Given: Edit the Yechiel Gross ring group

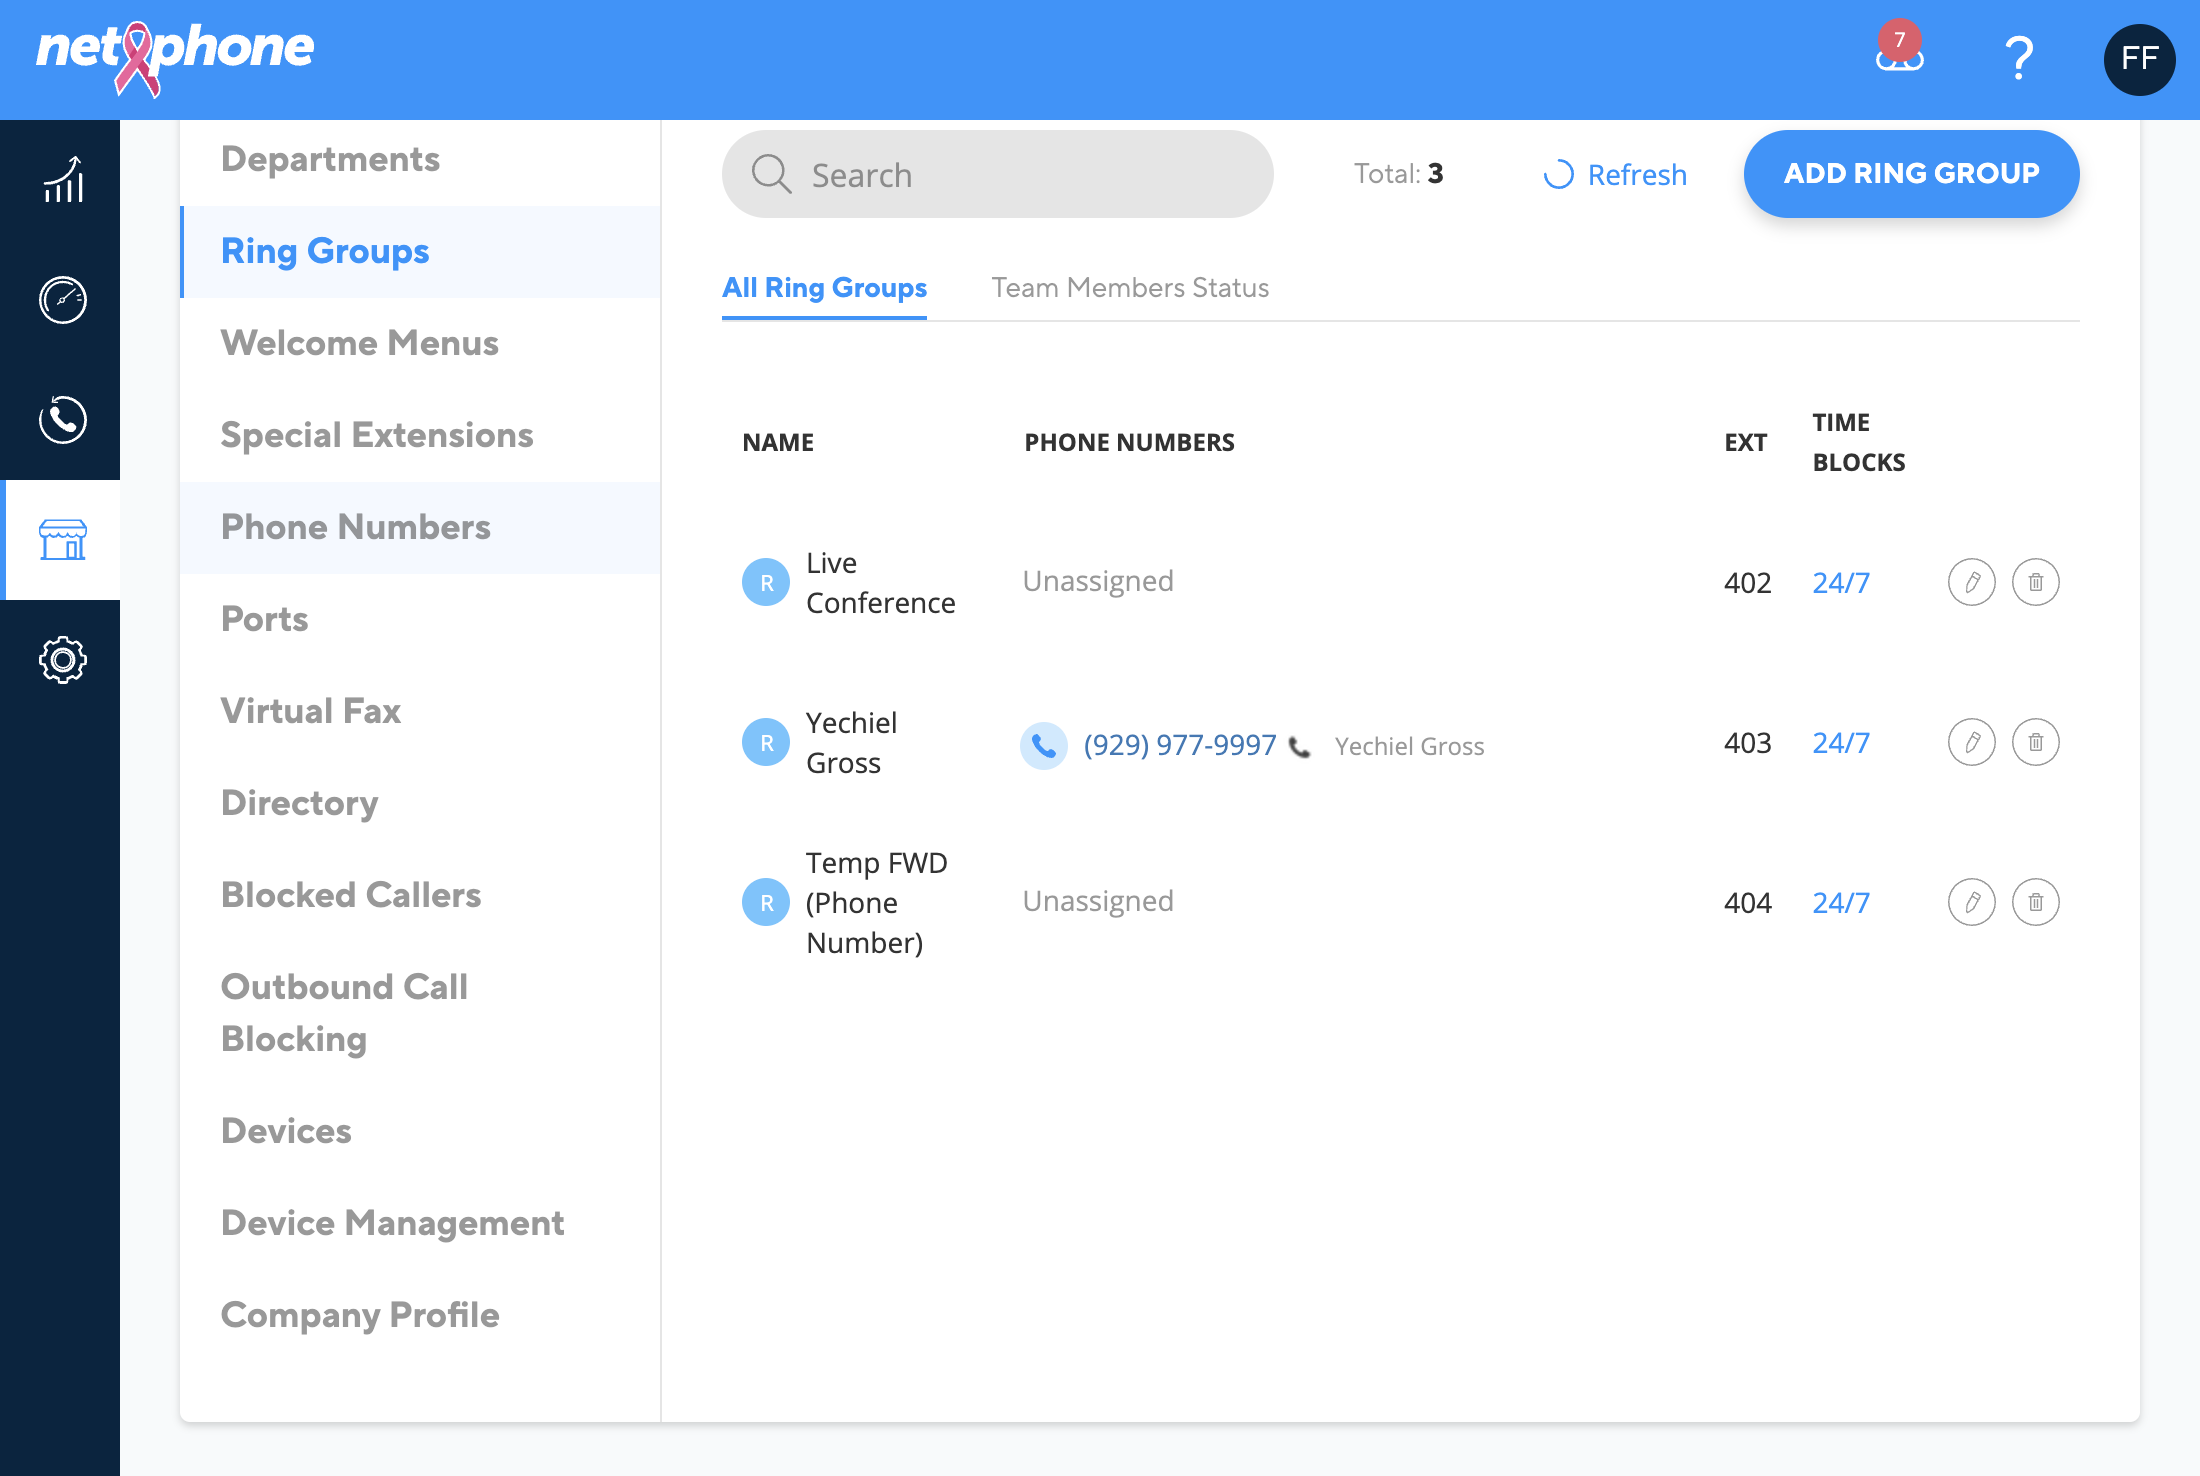Looking at the screenshot, I should 1971,742.
